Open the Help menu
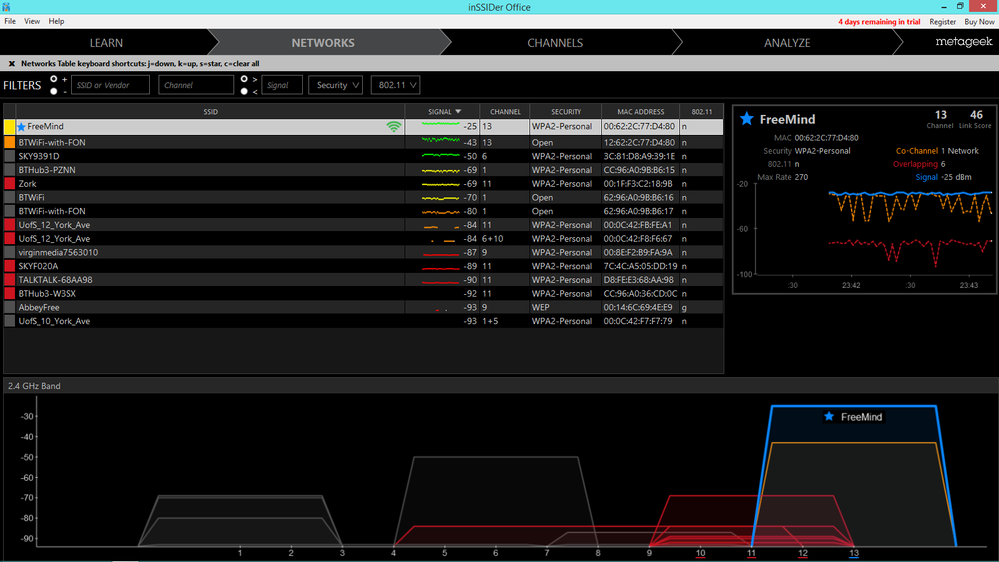 pyautogui.click(x=56, y=21)
